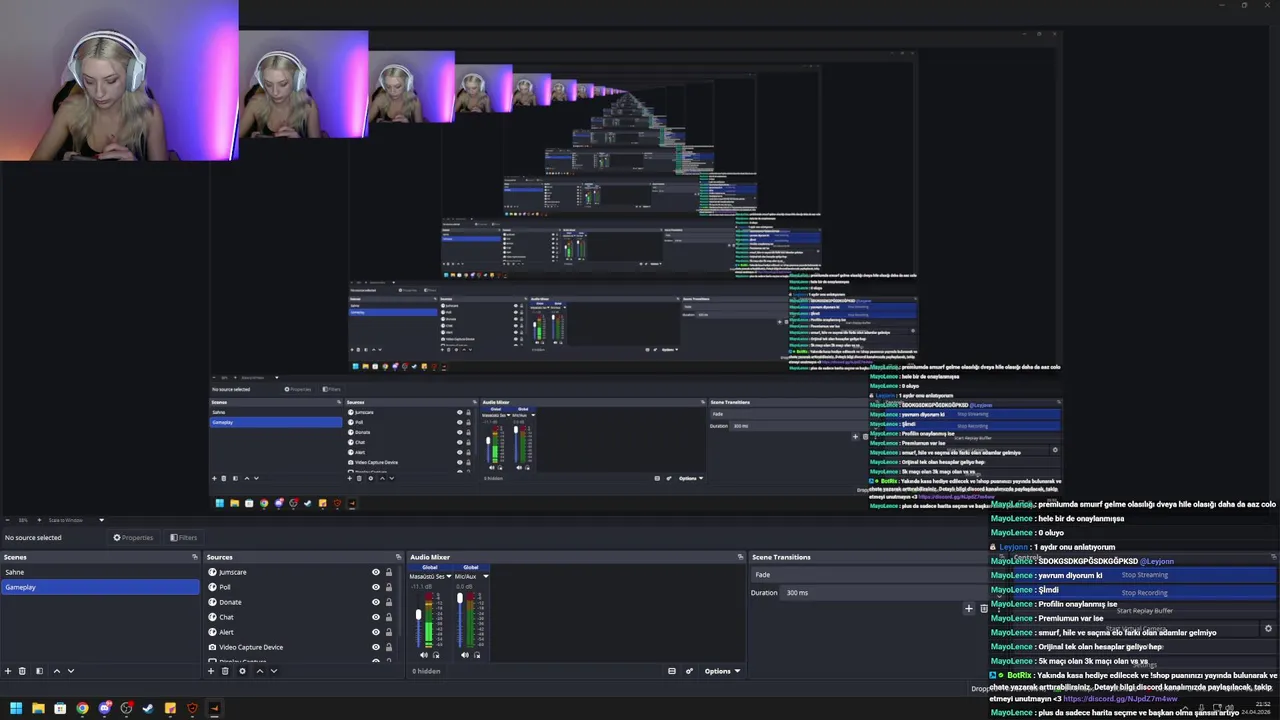This screenshot has width=1280, height=720.
Task: Hide the Chat source
Action: click(x=376, y=617)
